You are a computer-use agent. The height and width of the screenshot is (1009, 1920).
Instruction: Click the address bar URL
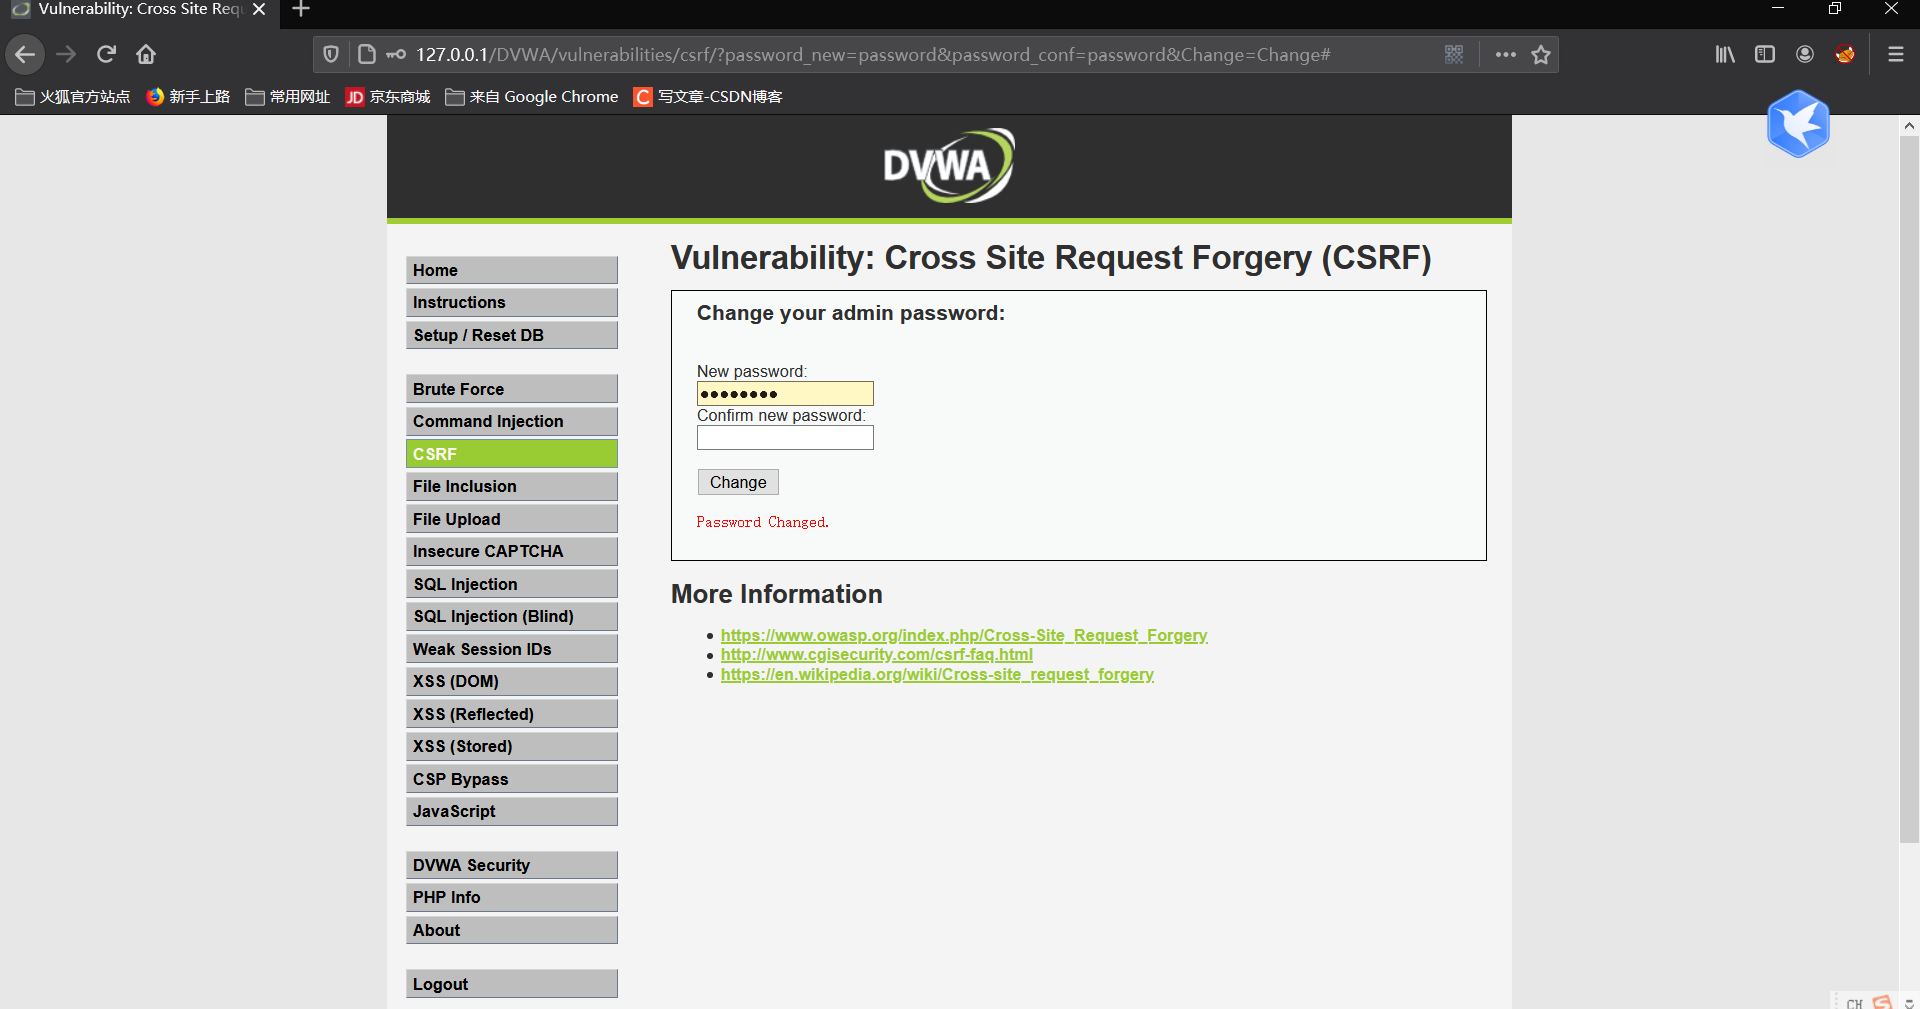point(873,54)
